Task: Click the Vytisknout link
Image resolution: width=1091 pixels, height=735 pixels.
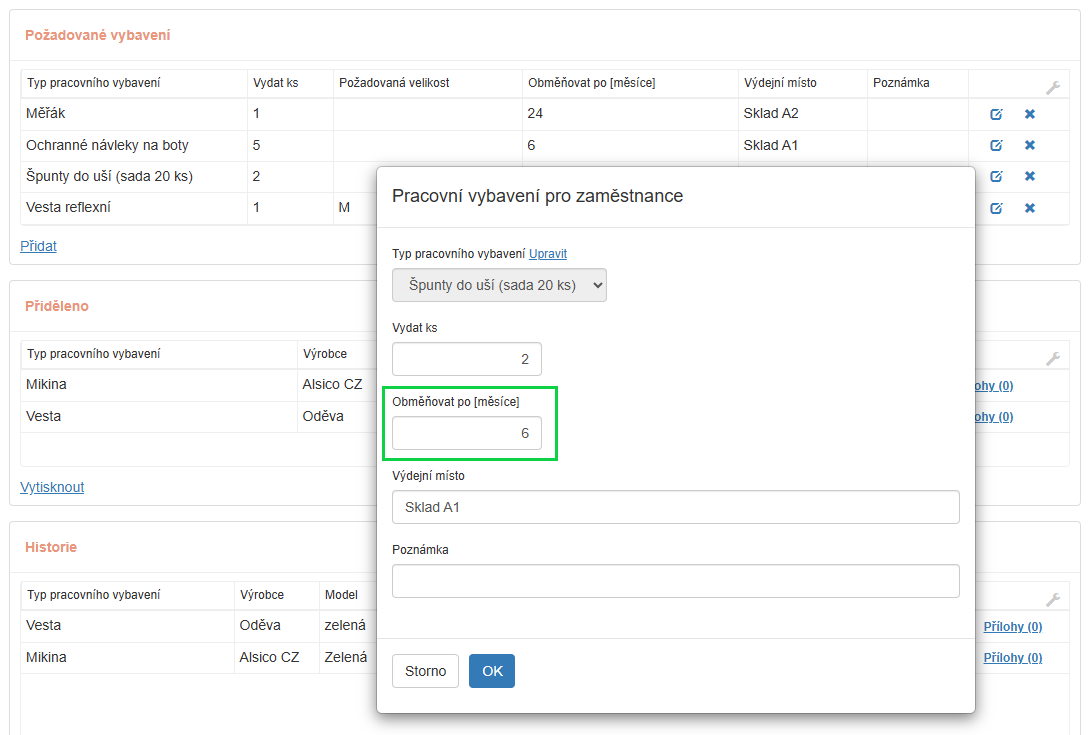Action: pyautogui.click(x=52, y=487)
